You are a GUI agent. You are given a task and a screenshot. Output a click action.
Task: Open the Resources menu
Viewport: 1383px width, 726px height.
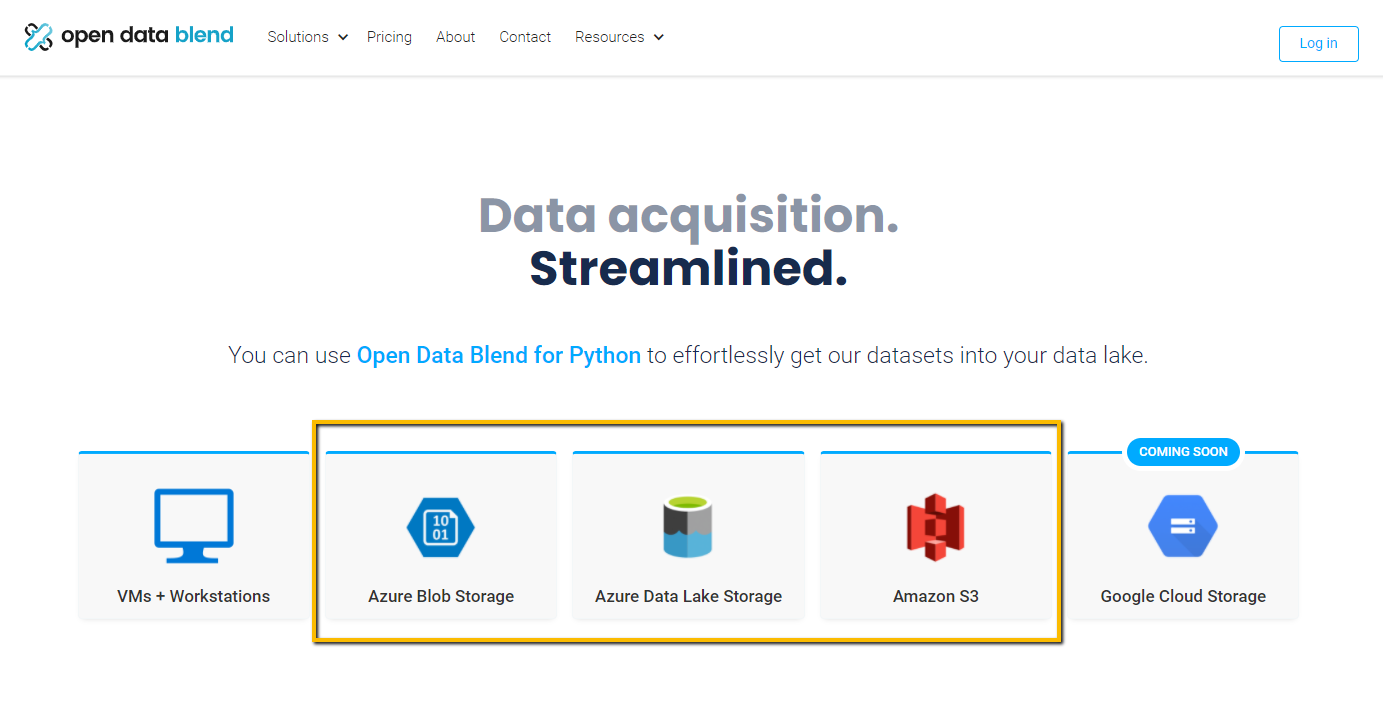pyautogui.click(x=609, y=37)
